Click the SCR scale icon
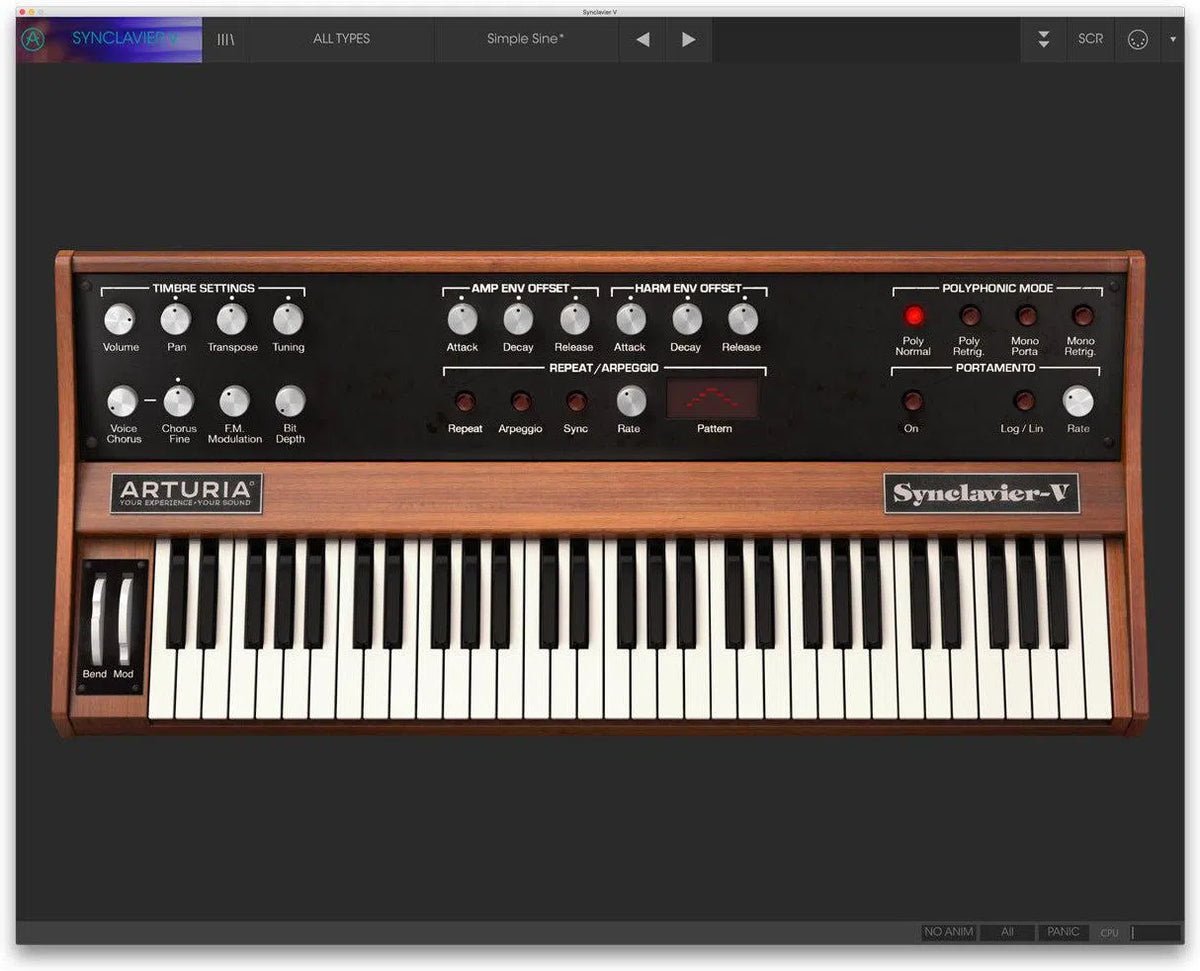This screenshot has width=1200, height=971. point(1090,39)
